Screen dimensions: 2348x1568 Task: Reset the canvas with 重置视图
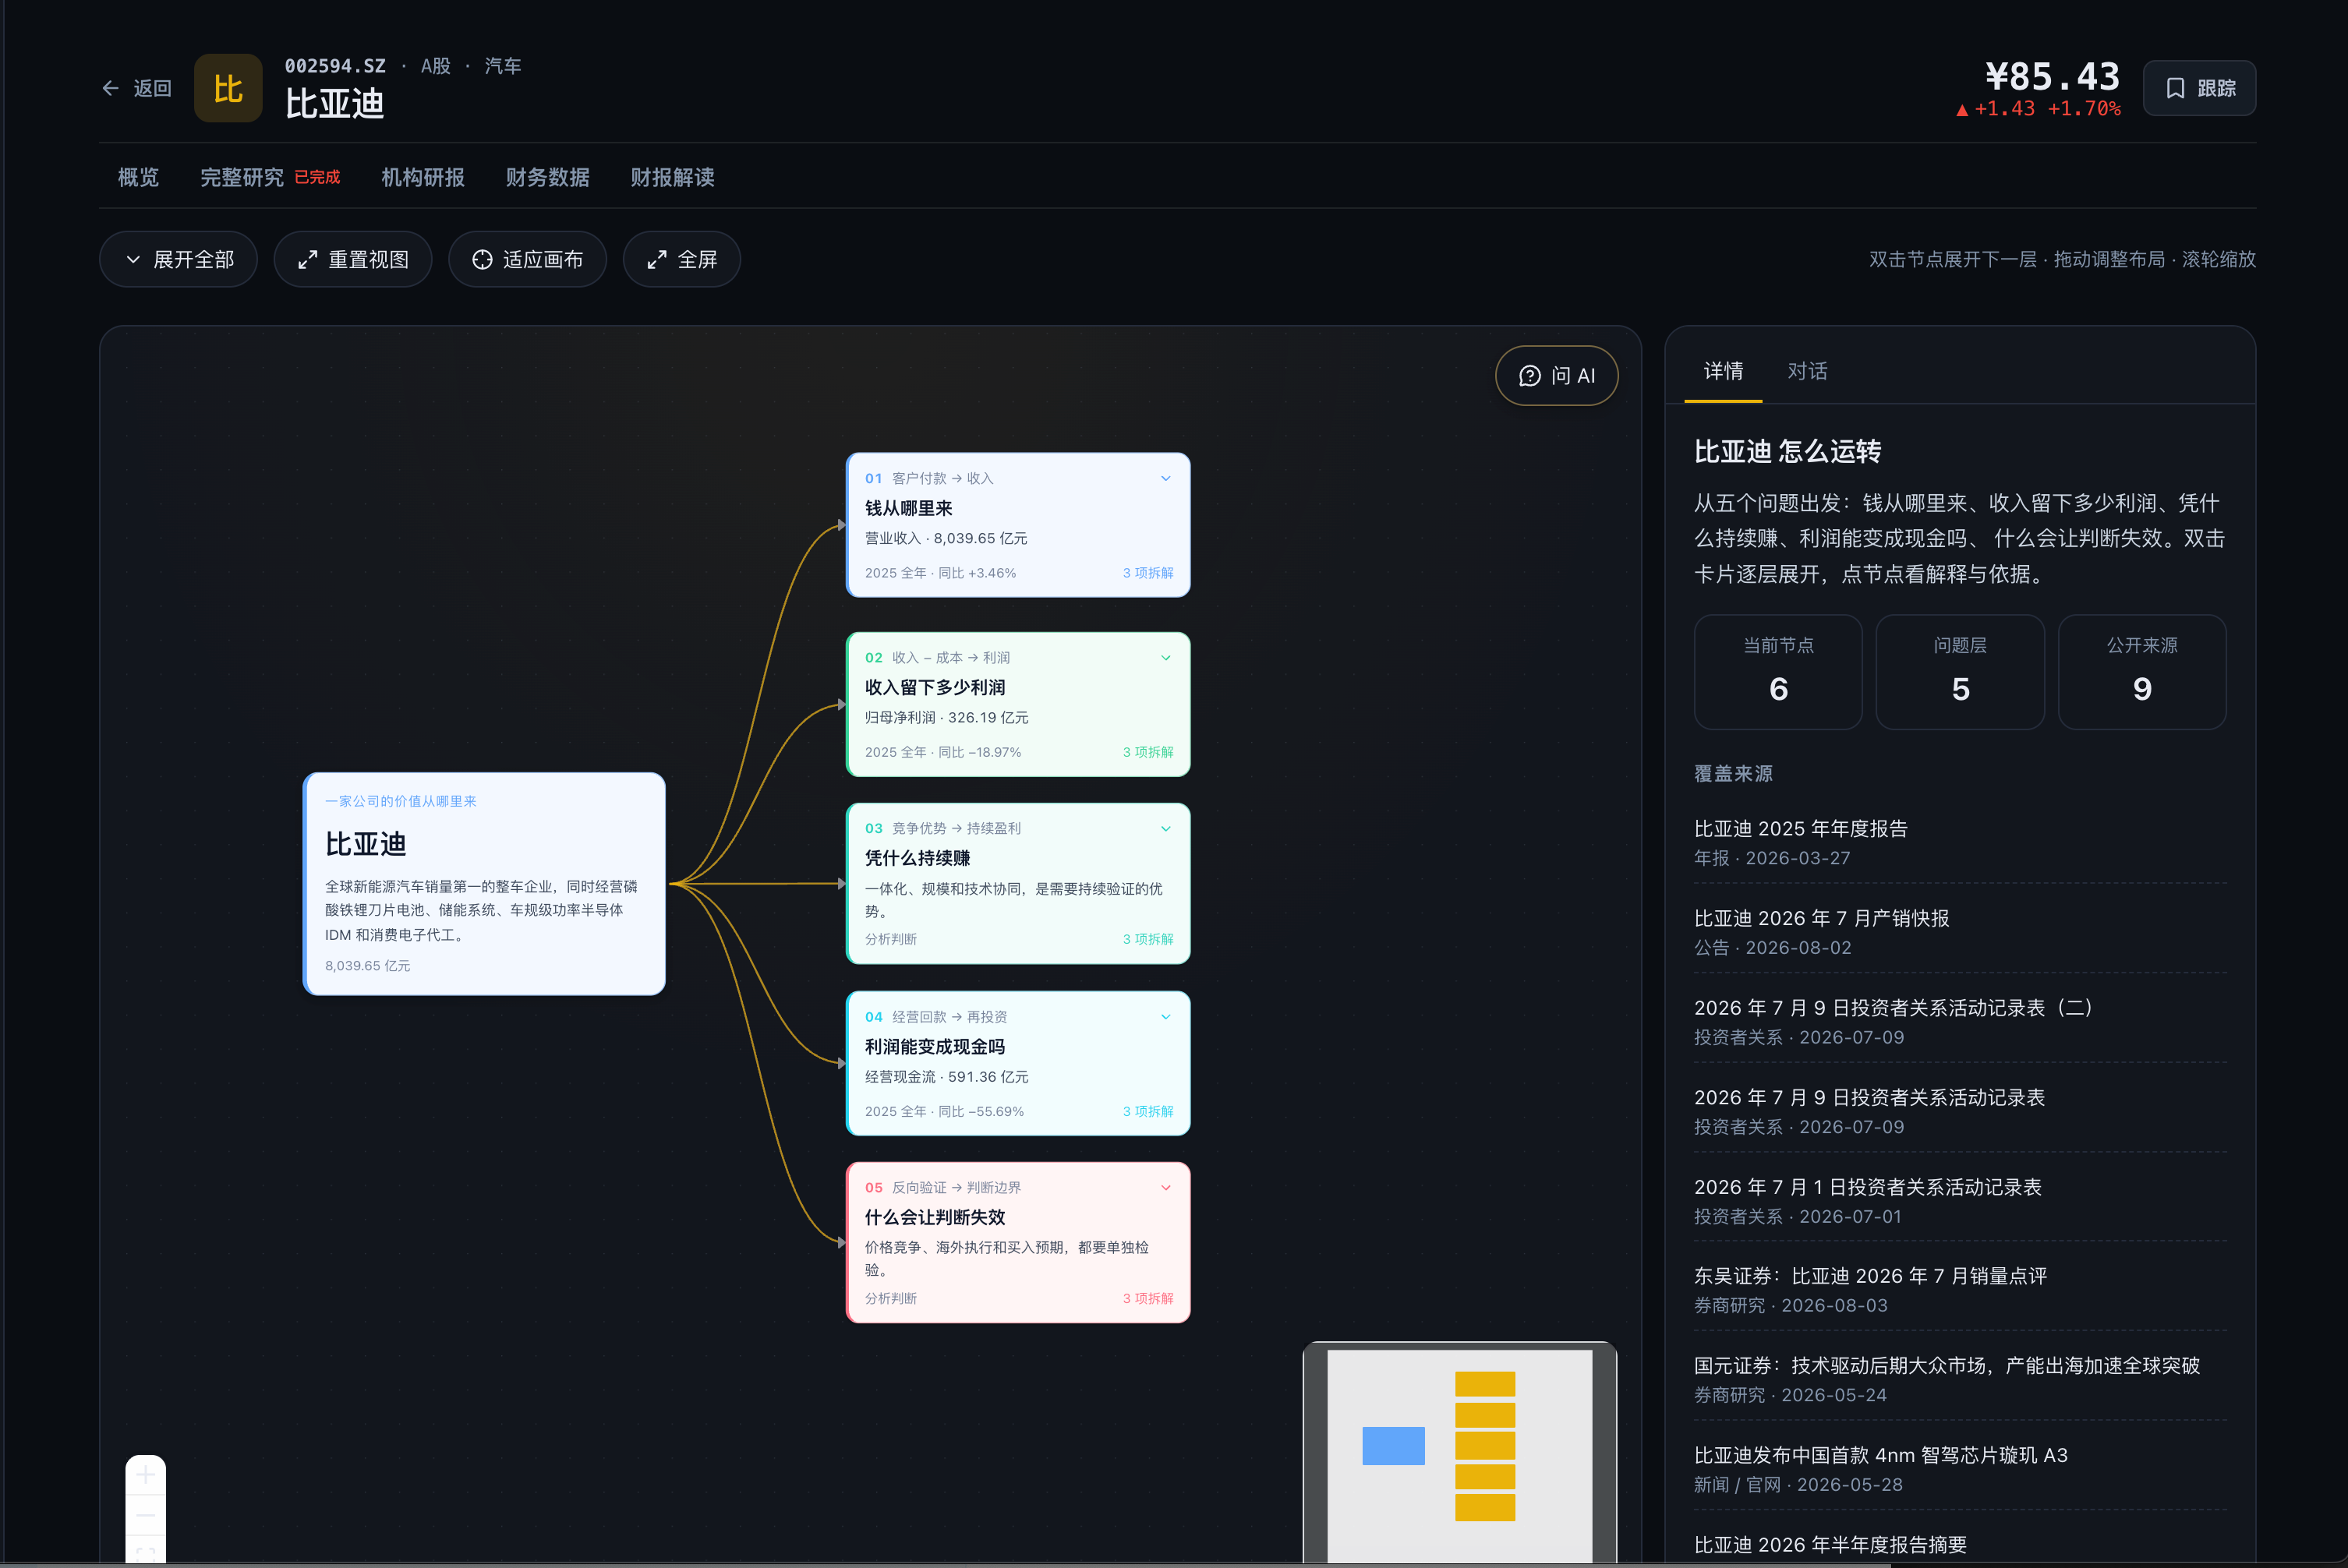pos(353,259)
